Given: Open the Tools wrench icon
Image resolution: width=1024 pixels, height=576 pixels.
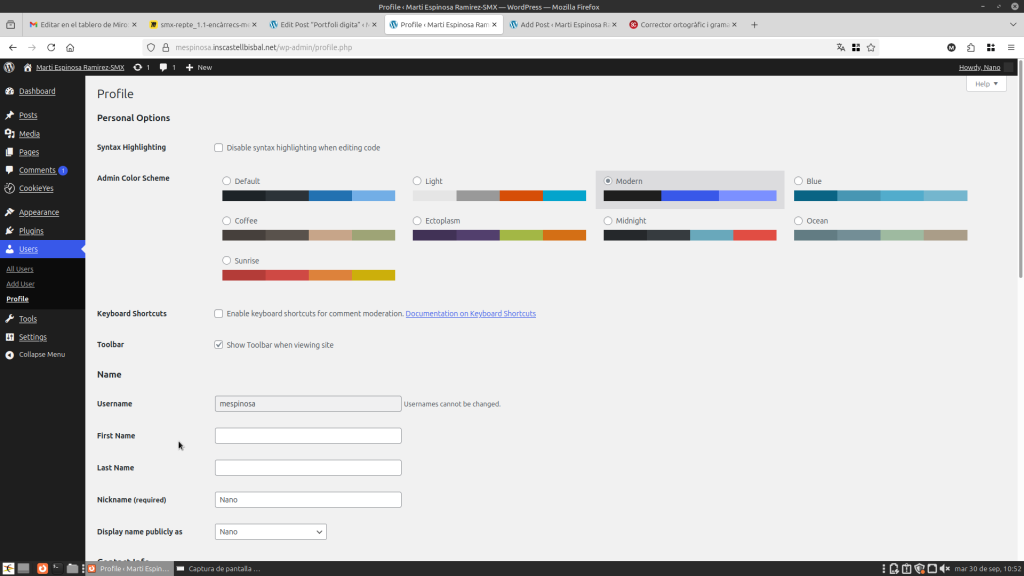Looking at the screenshot, I should click(x=9, y=319).
